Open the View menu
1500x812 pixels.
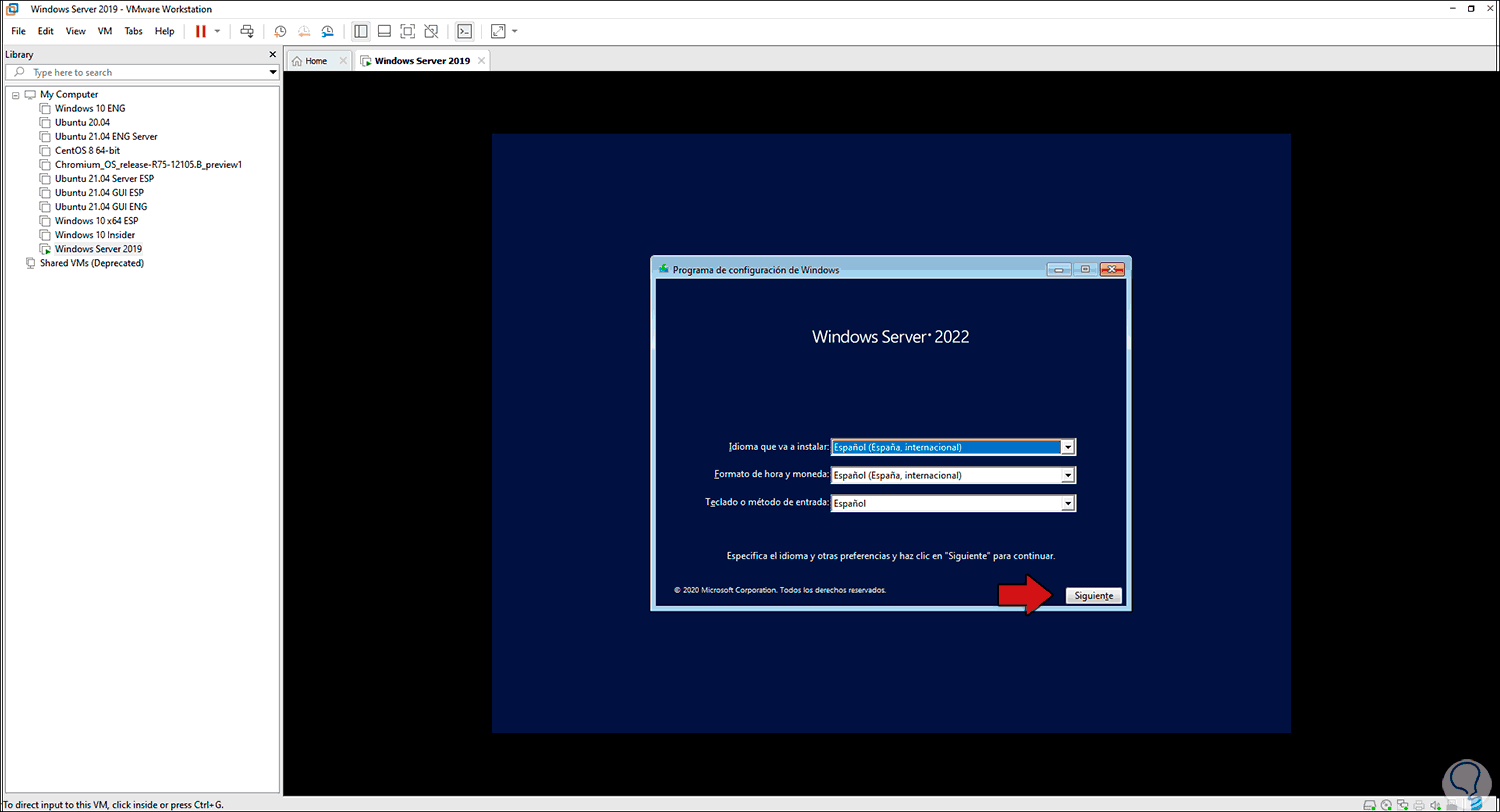coord(76,31)
